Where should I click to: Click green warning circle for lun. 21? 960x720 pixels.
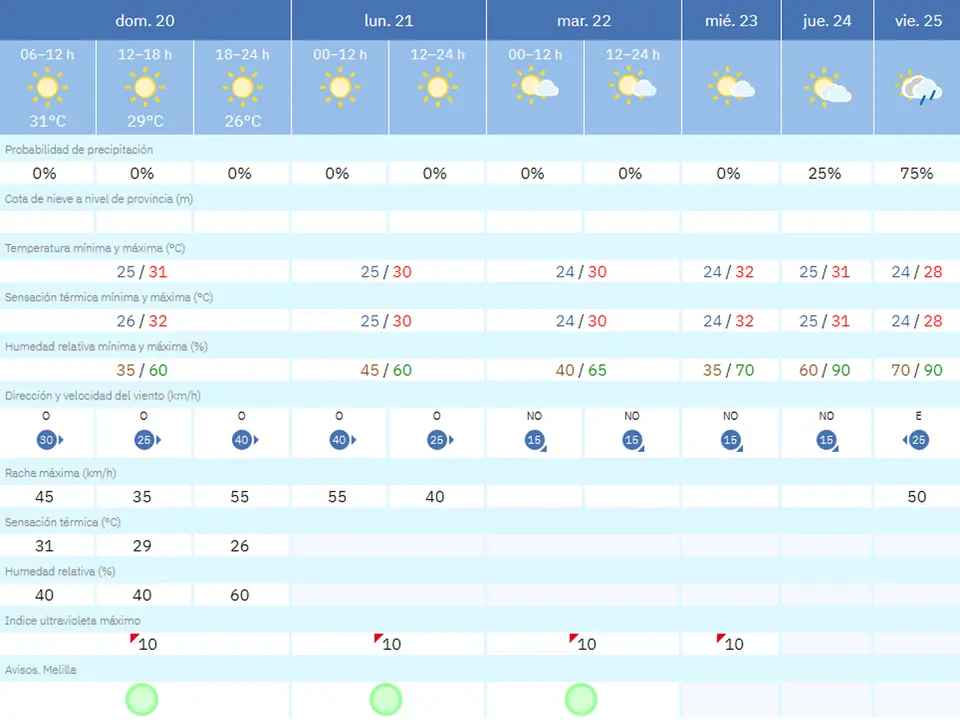click(386, 699)
